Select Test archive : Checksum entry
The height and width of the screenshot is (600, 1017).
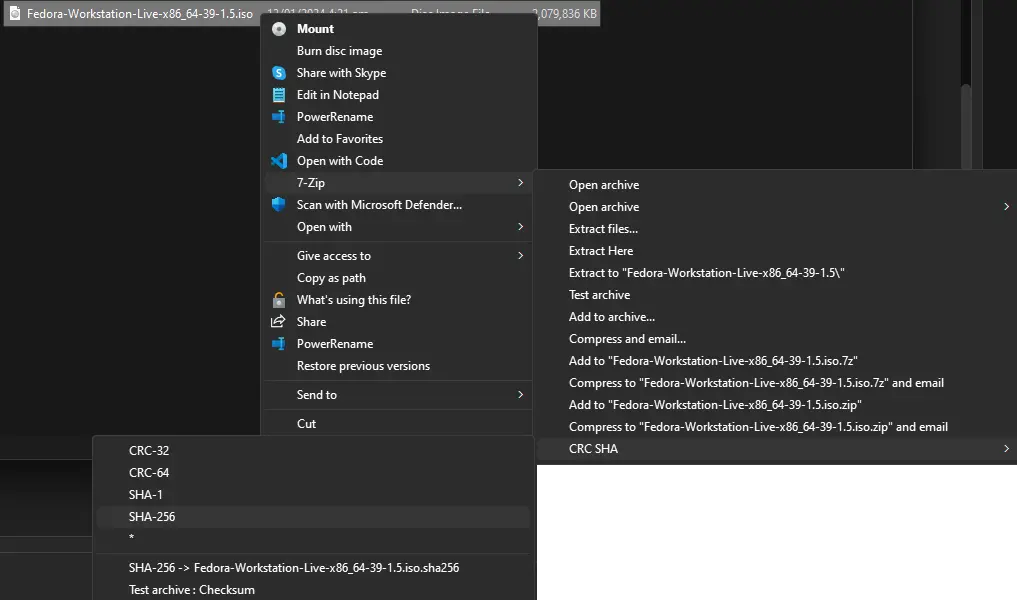[191, 590]
